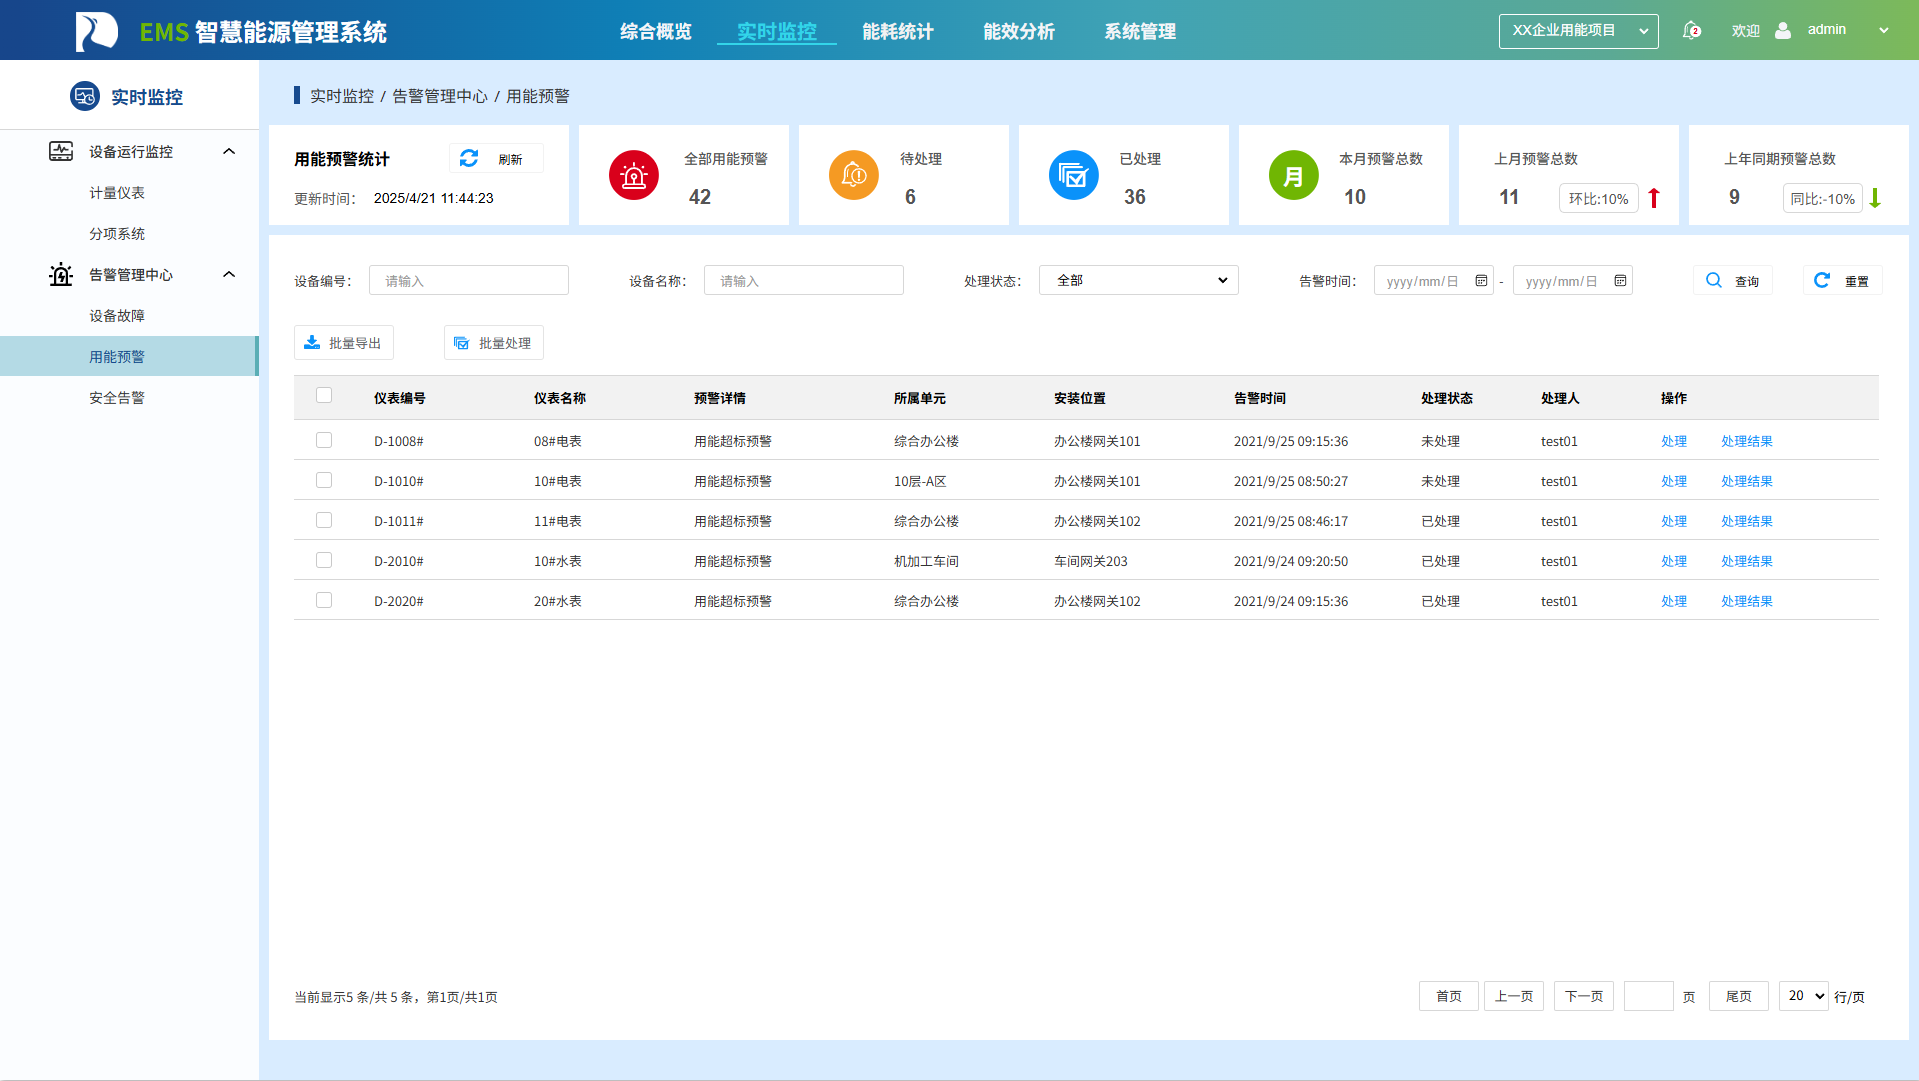The width and height of the screenshot is (1919, 1081).
Task: Go to 首页 first page button
Action: point(1449,996)
